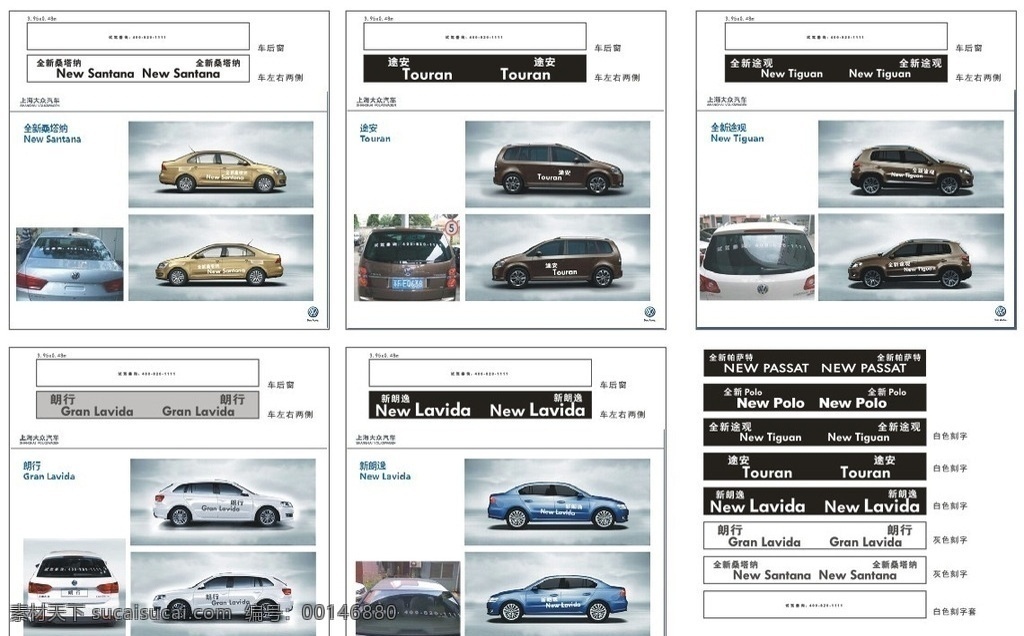
Task: Select the upper blue New Lavida car image
Action: pos(557,501)
